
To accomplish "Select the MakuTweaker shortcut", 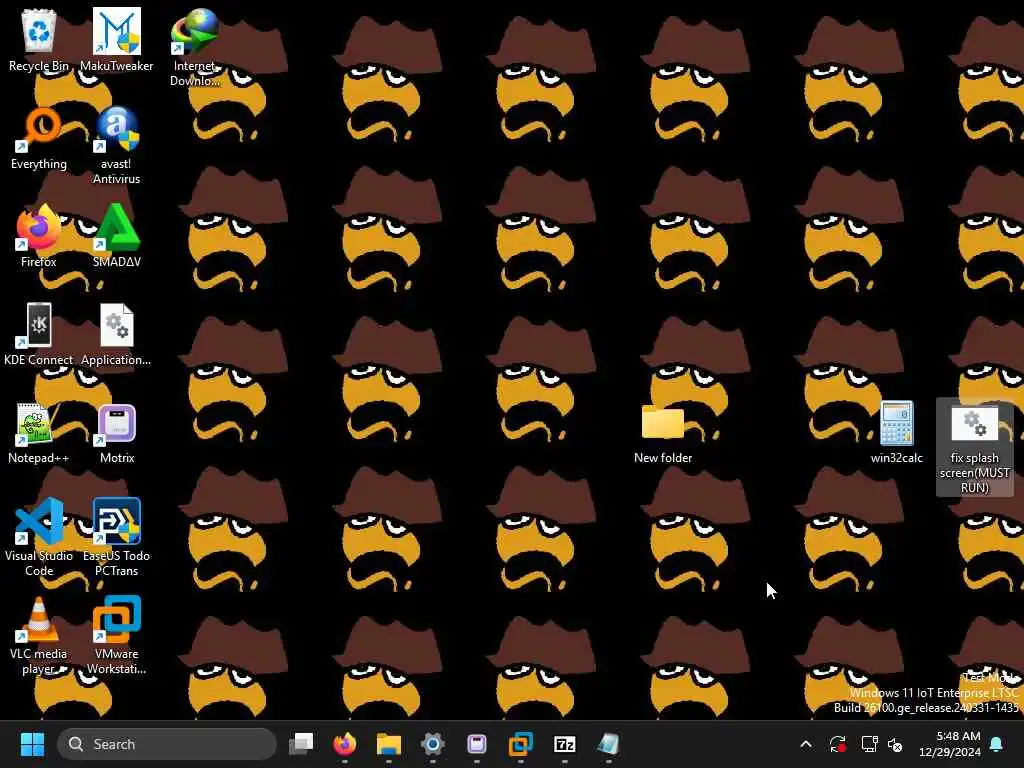I will (x=116, y=39).
